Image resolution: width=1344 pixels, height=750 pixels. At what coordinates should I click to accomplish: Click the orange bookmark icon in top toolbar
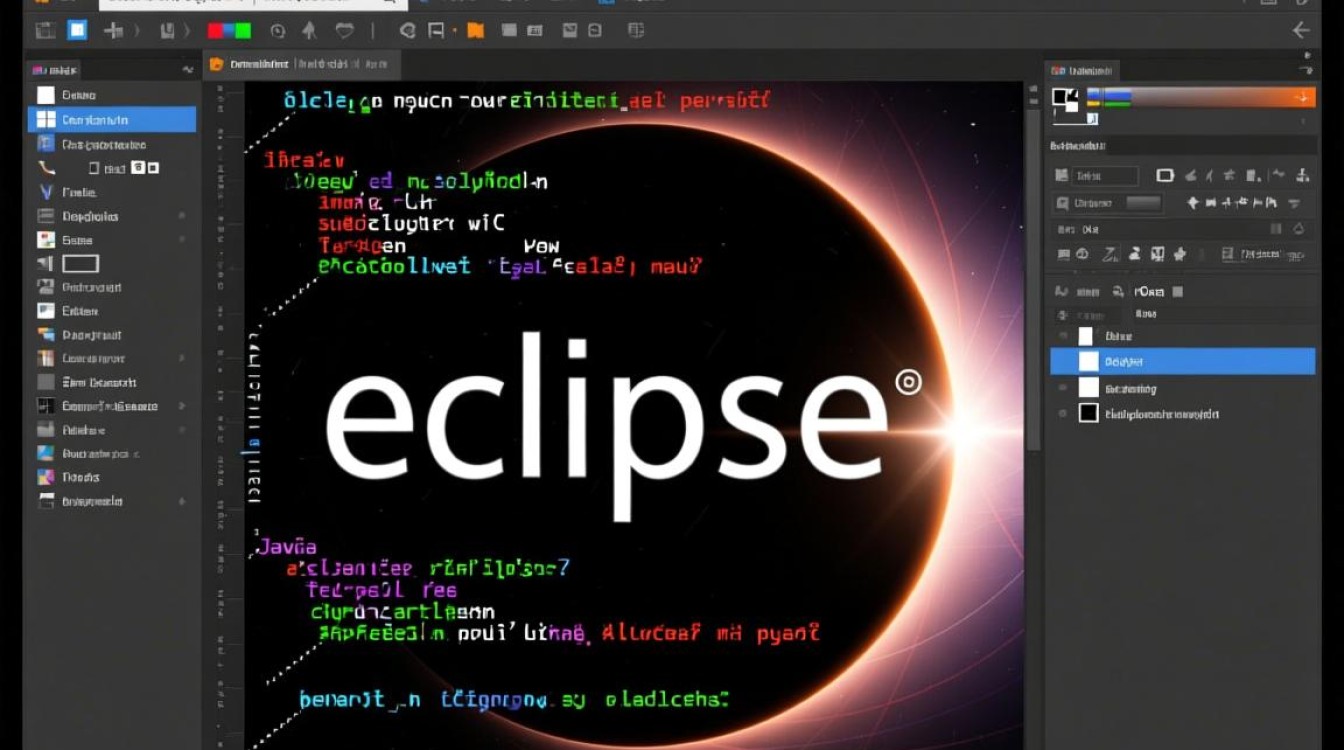pyautogui.click(x=475, y=30)
